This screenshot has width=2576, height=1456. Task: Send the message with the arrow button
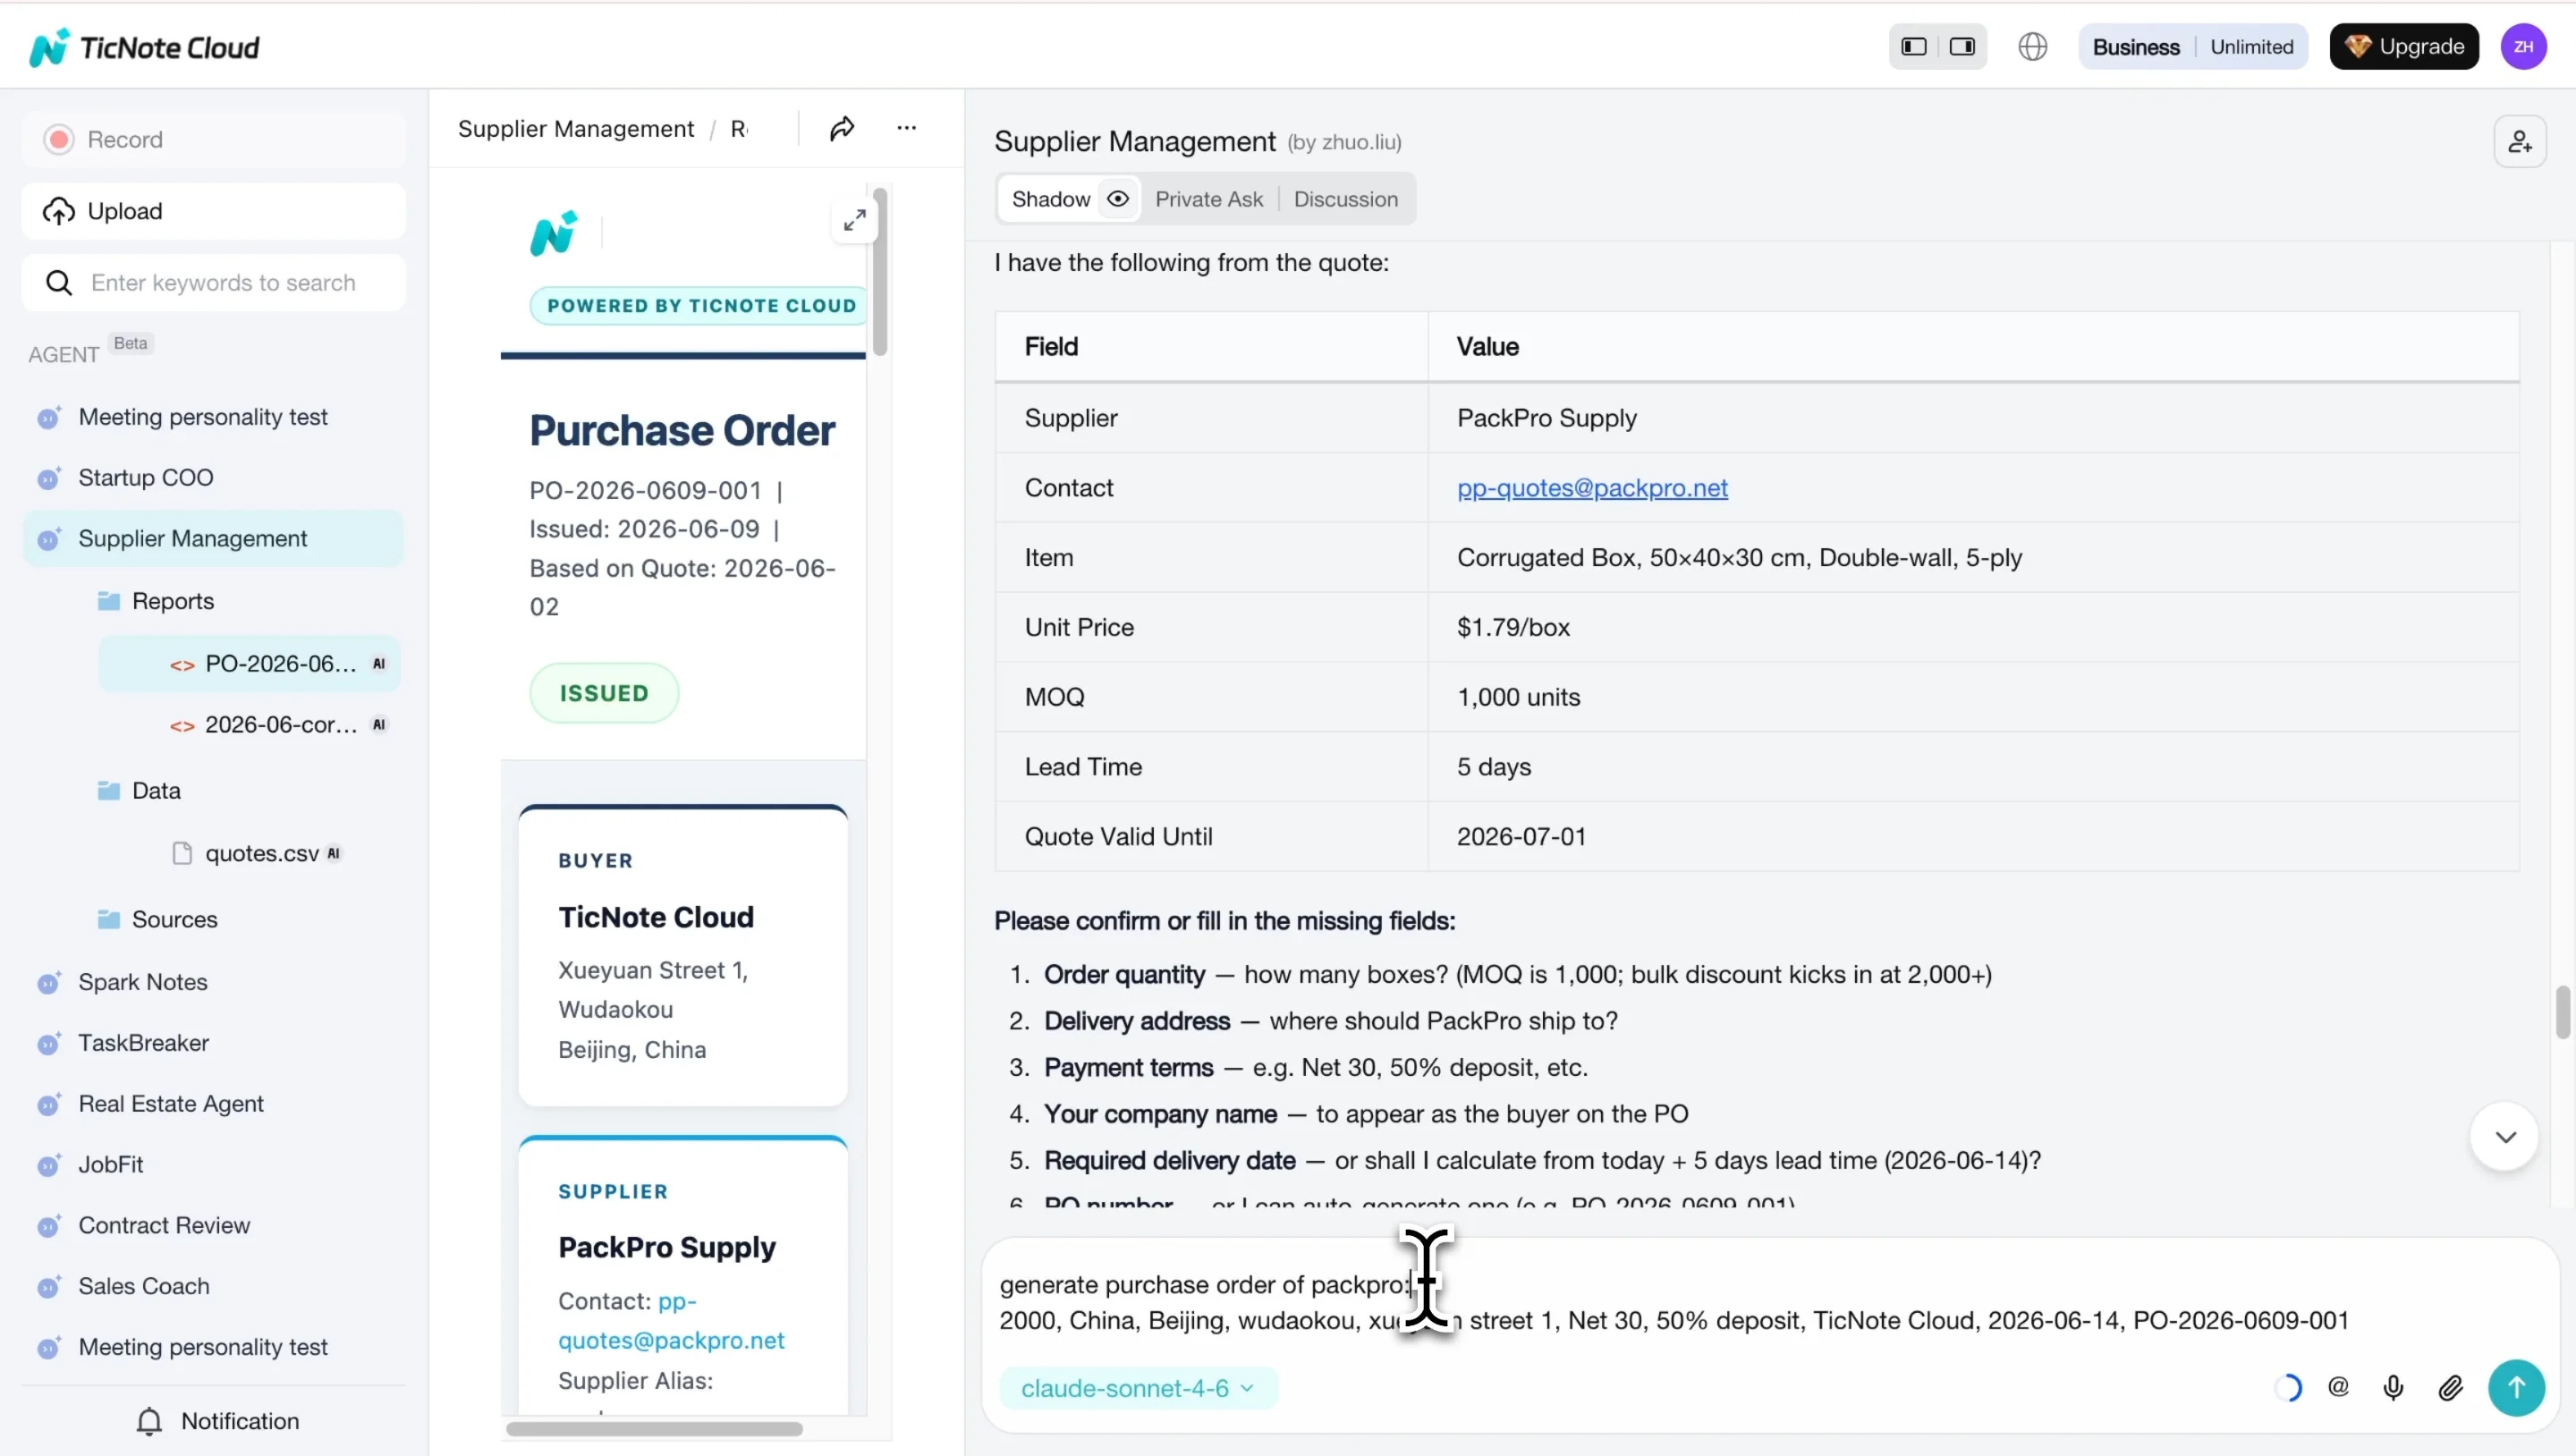(2516, 1388)
